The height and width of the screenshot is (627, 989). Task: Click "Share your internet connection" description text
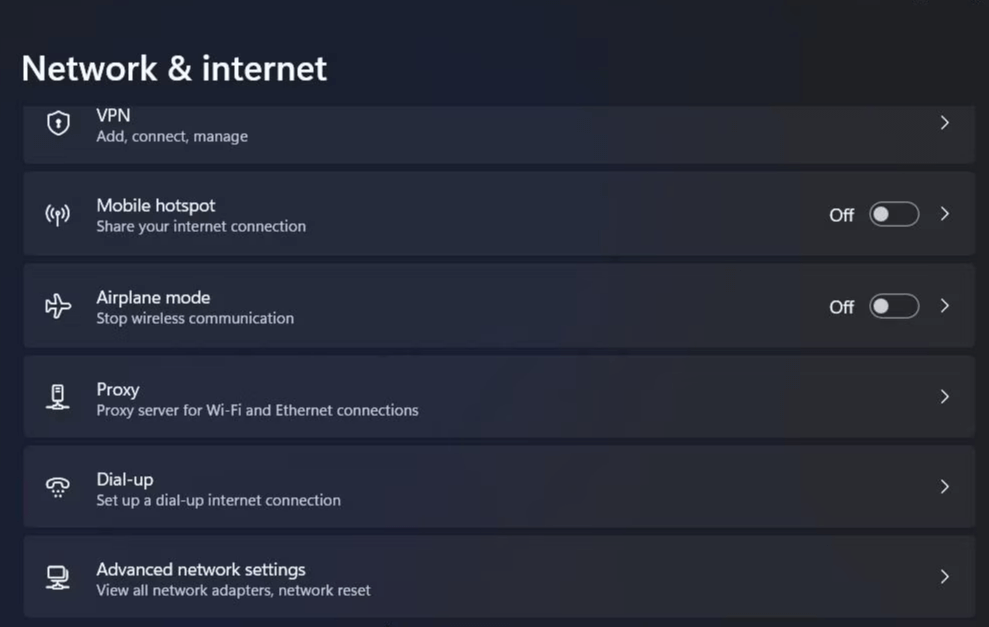click(x=201, y=226)
